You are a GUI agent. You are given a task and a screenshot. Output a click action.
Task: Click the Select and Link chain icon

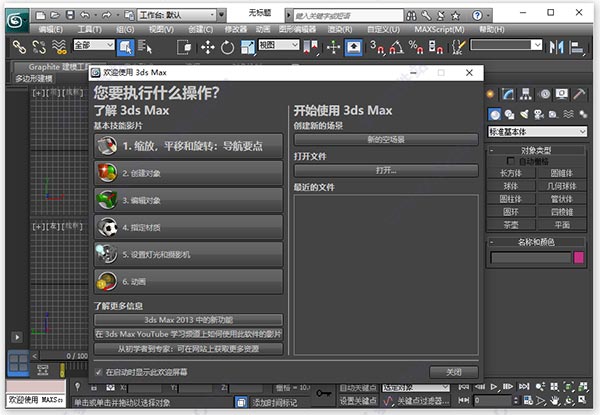[x=19, y=47]
